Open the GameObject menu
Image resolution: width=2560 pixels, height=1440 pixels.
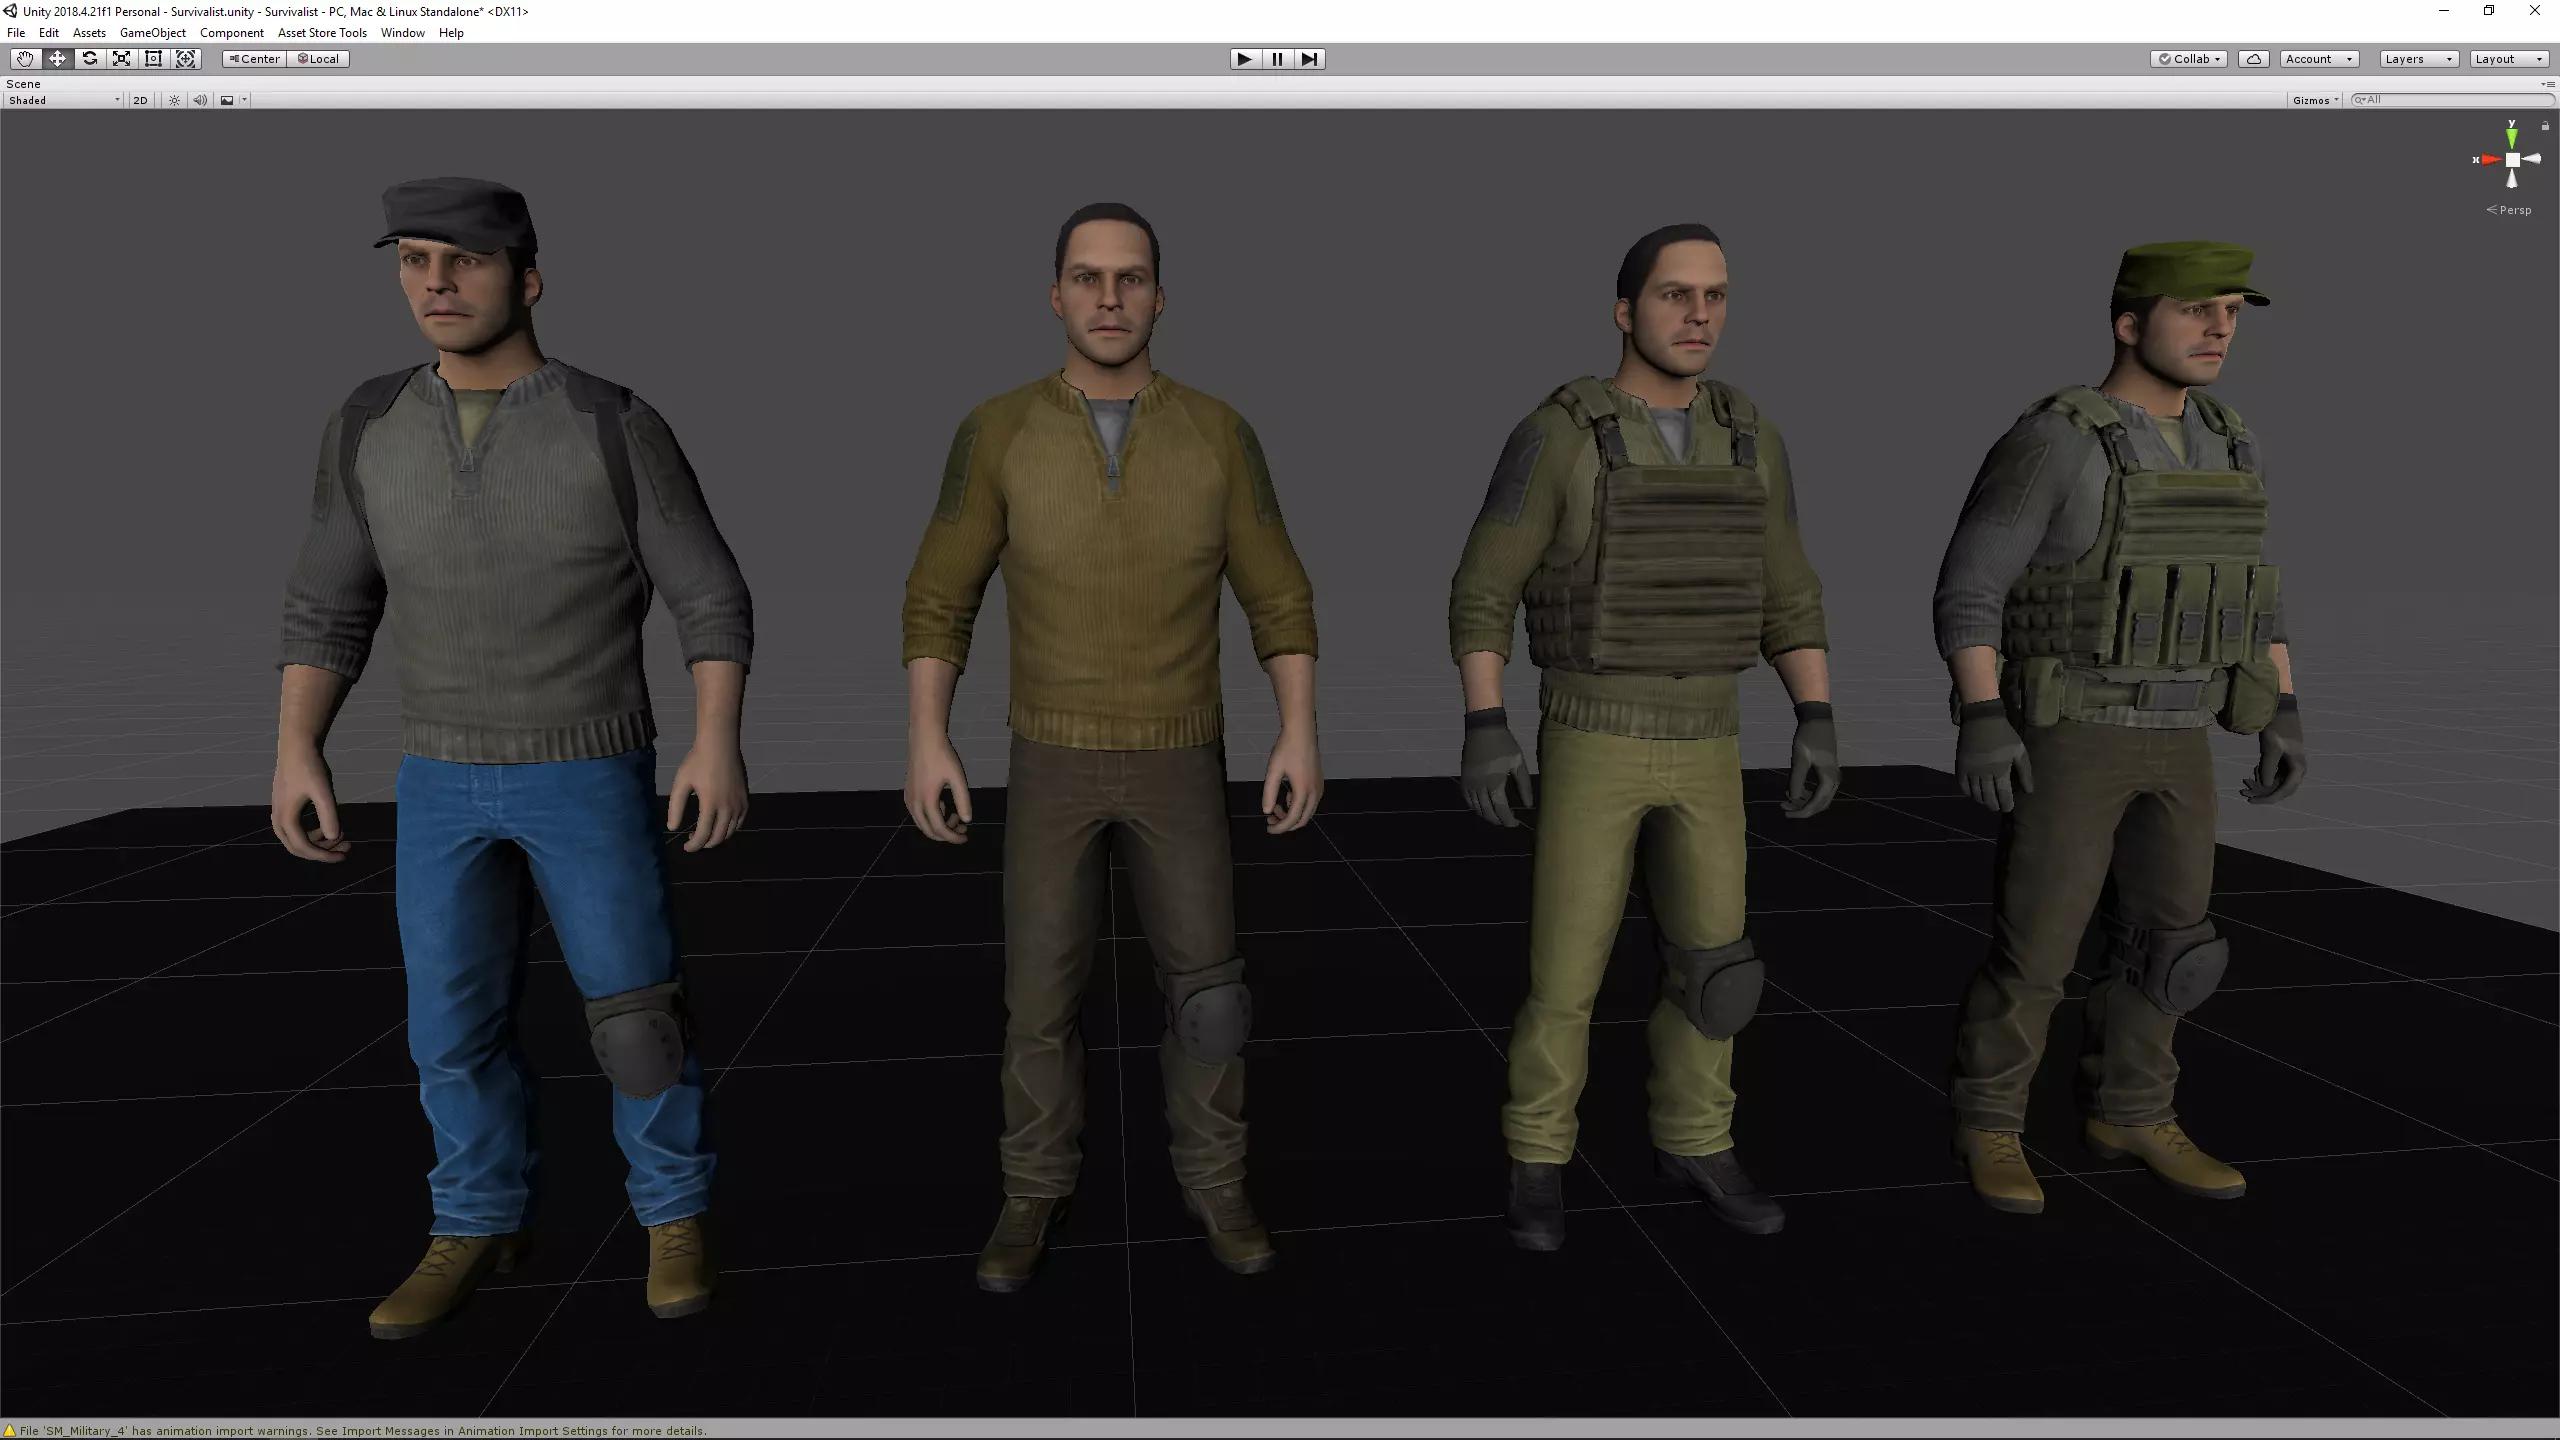pyautogui.click(x=152, y=33)
